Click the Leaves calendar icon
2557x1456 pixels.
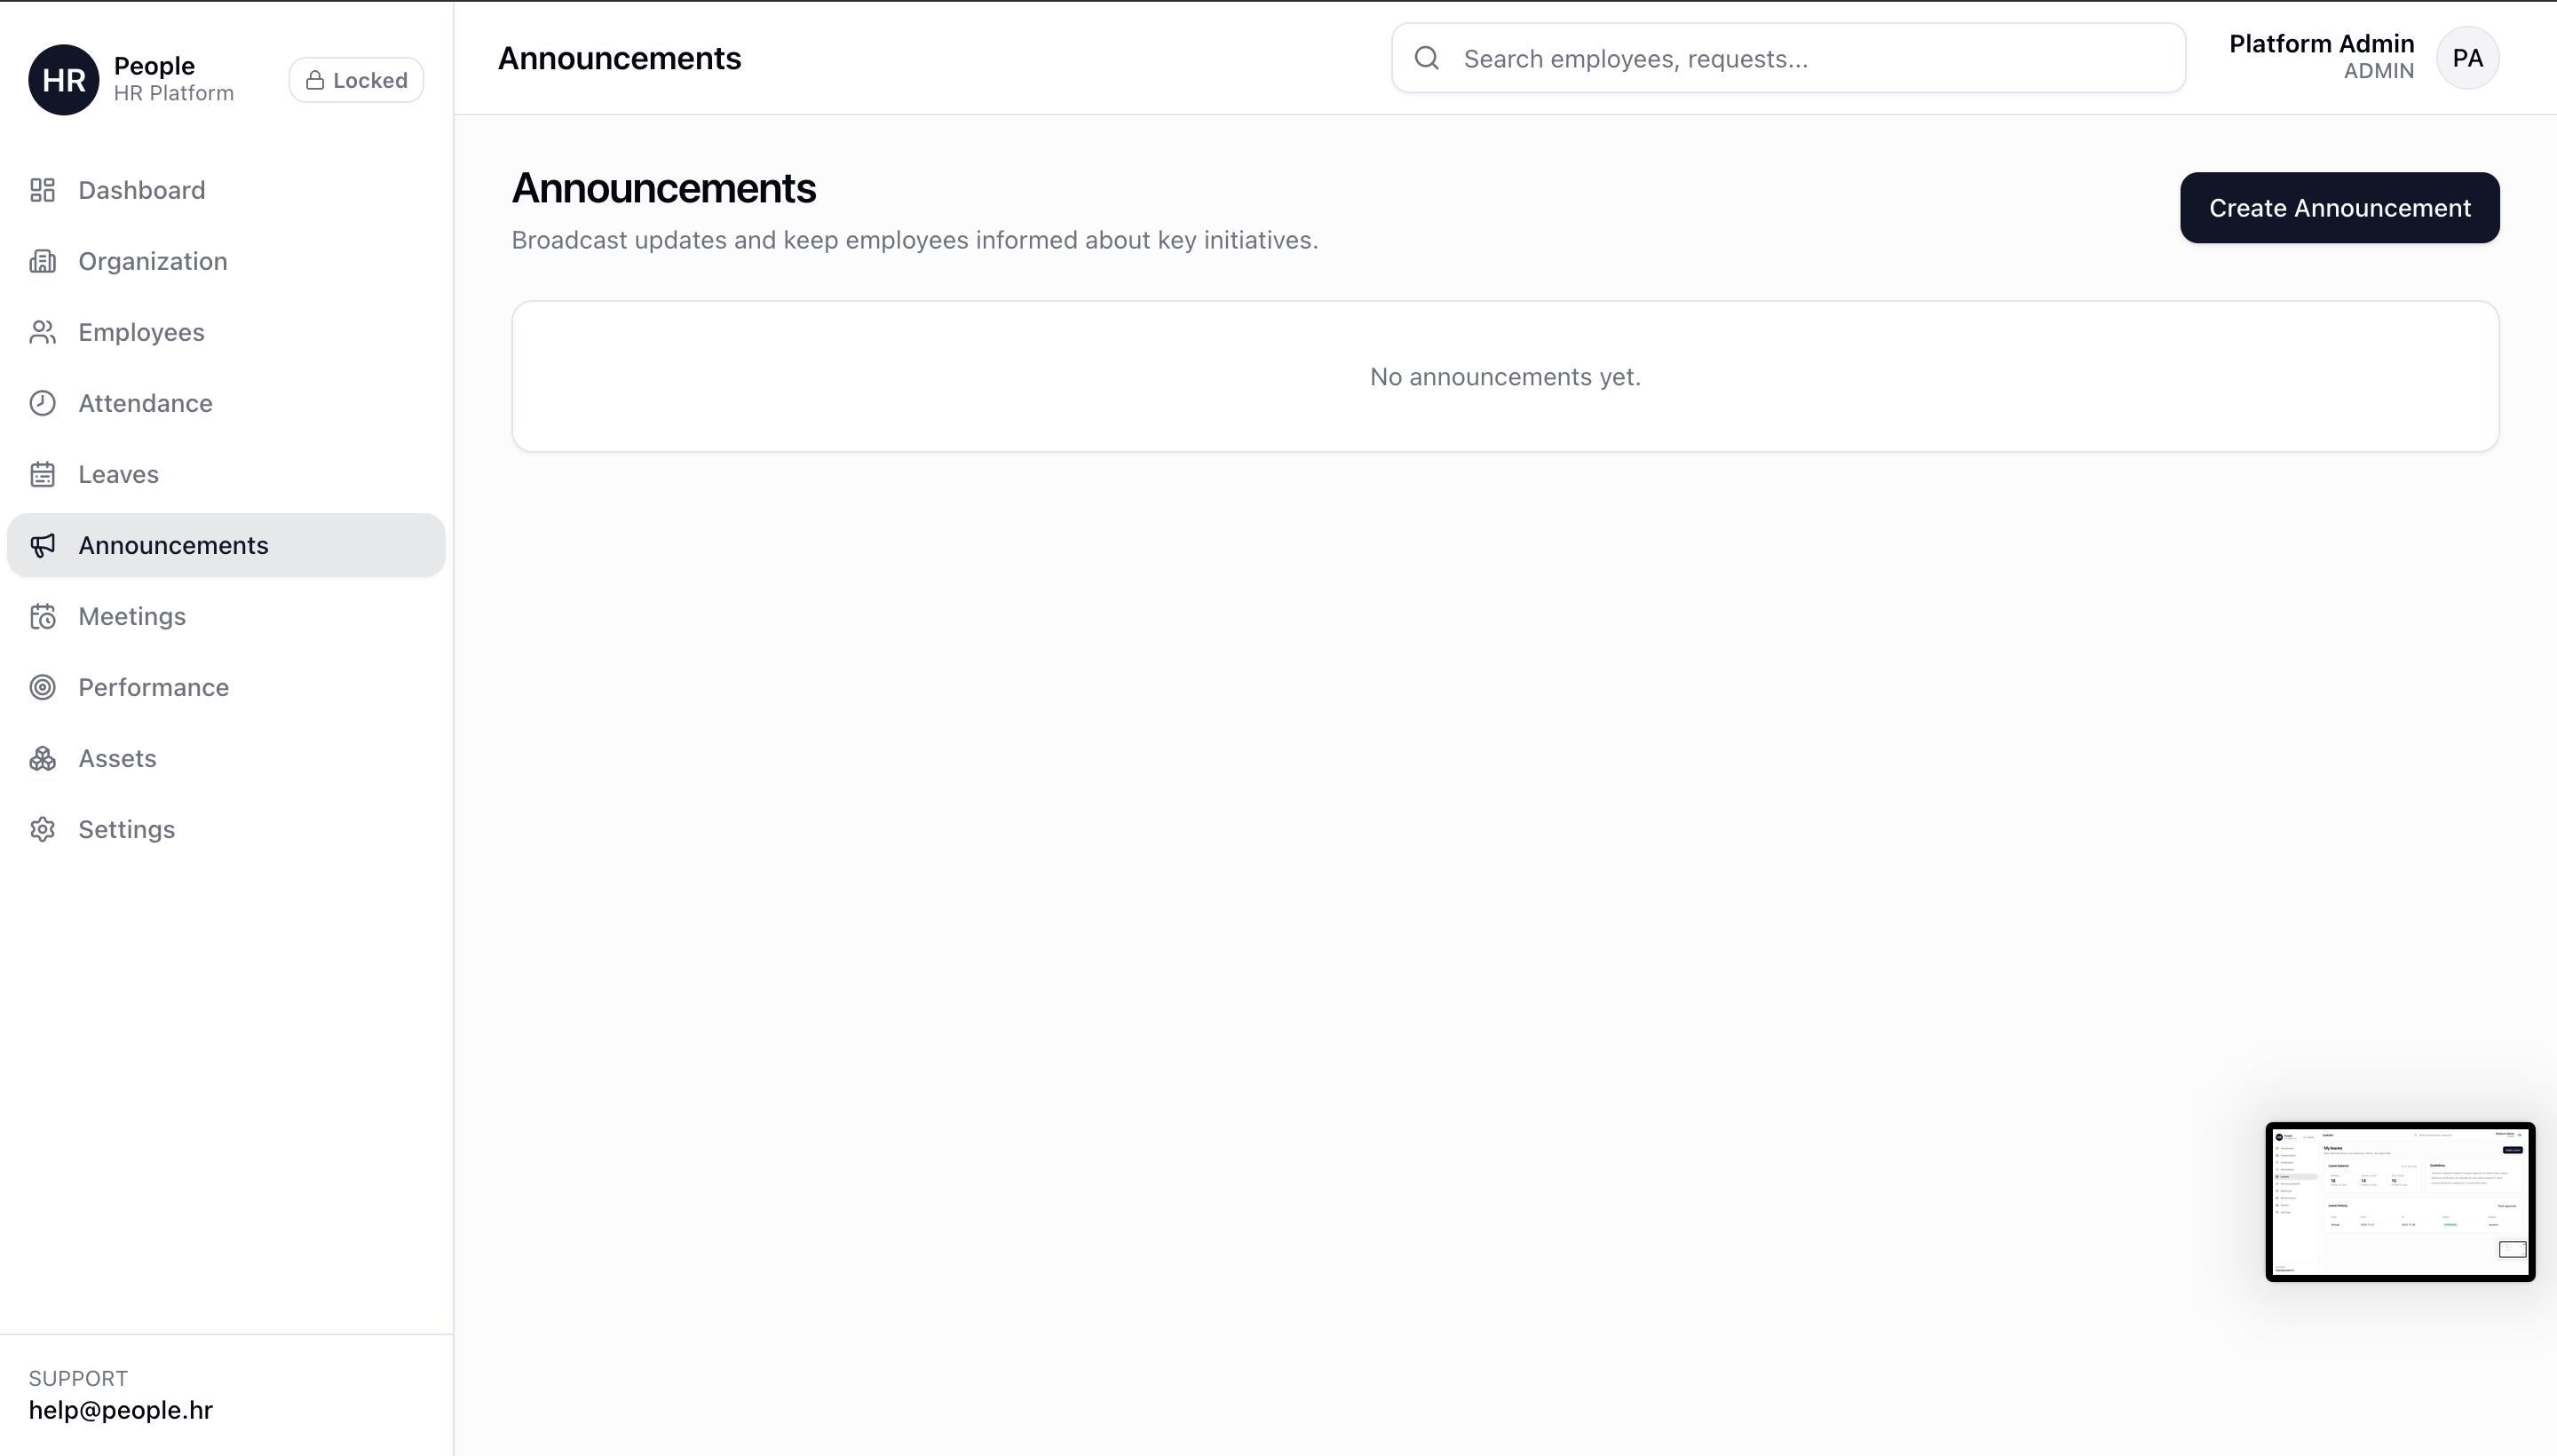pyautogui.click(x=42, y=474)
